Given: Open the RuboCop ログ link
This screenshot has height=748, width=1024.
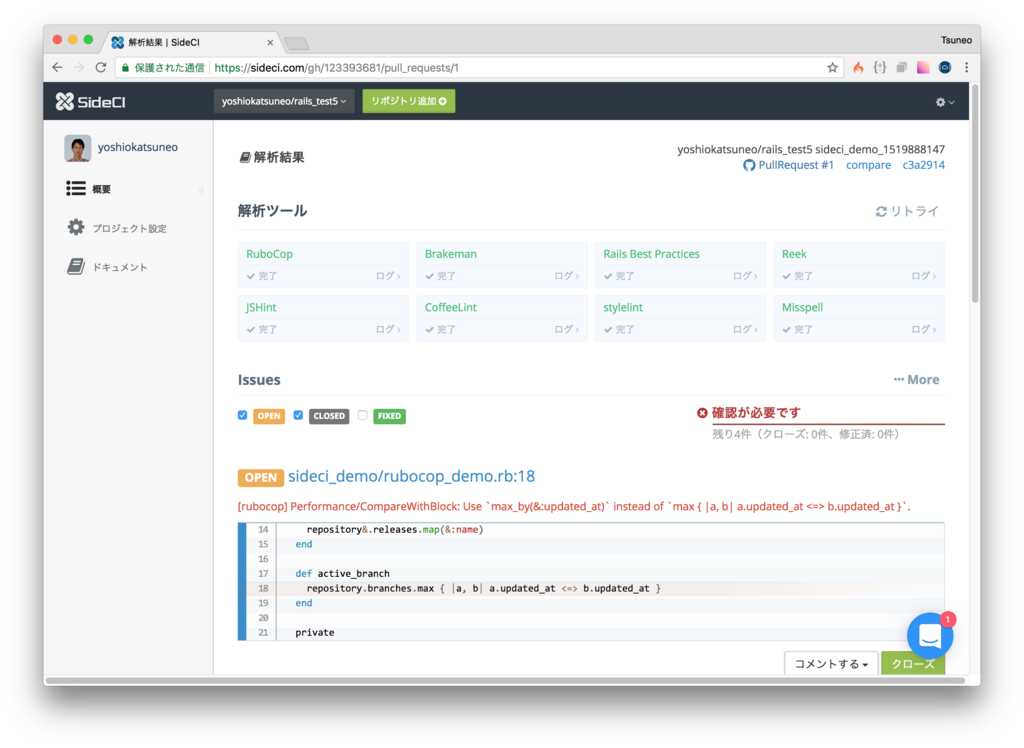Looking at the screenshot, I should [x=388, y=276].
